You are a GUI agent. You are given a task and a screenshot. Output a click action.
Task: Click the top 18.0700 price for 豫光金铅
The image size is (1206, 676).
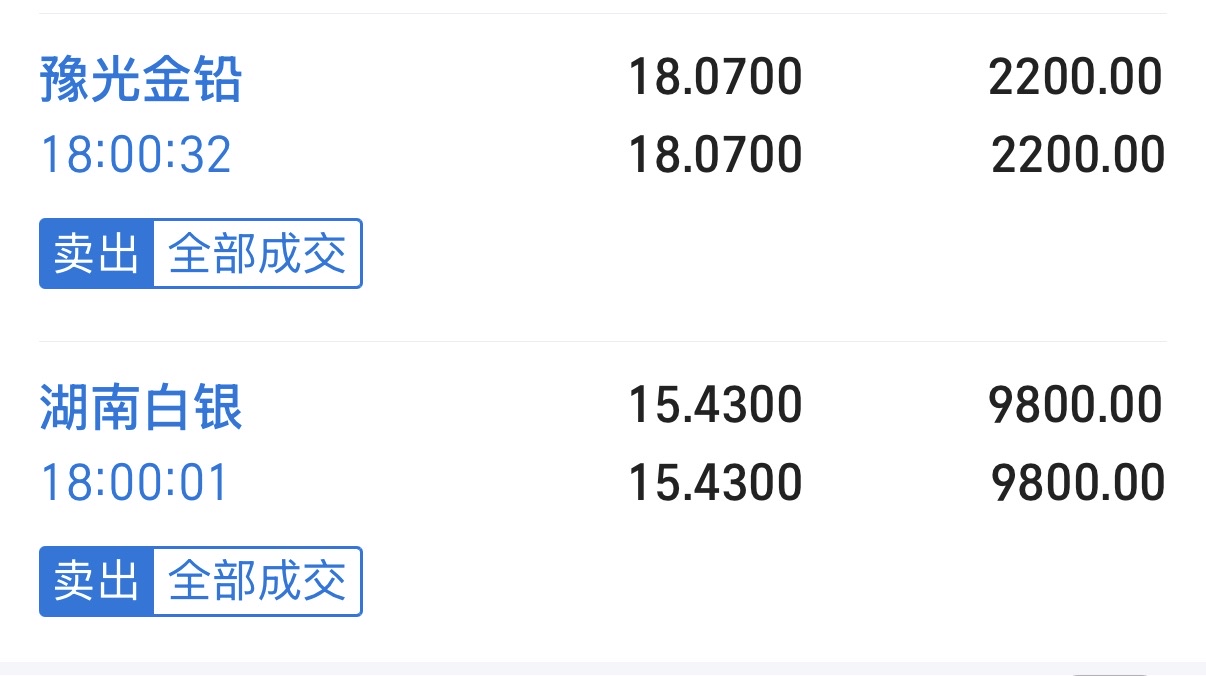tap(715, 78)
